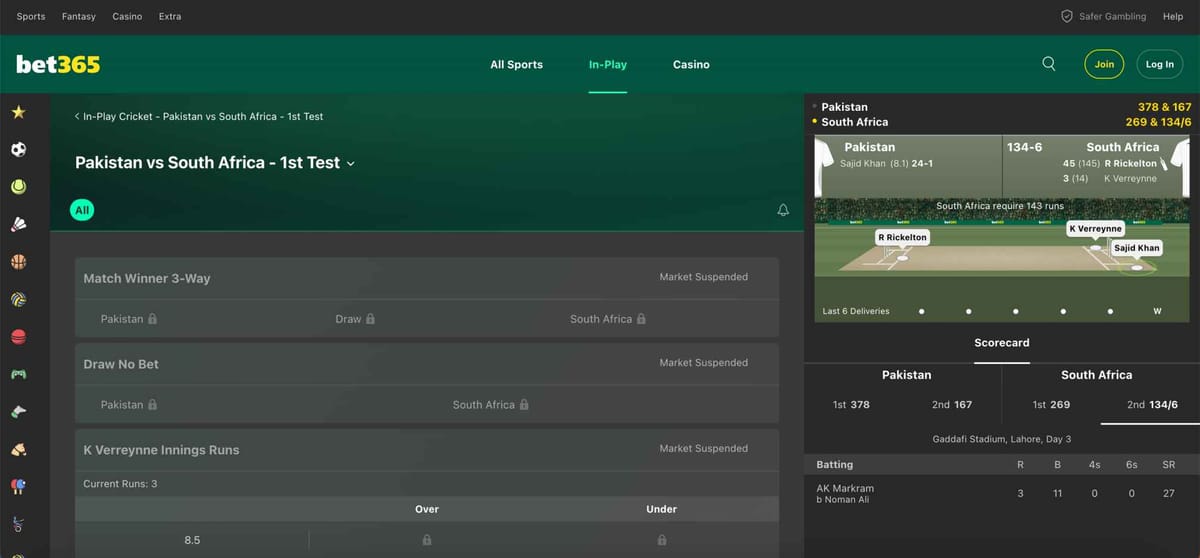Open the Casino tab in main navigation

coord(691,64)
